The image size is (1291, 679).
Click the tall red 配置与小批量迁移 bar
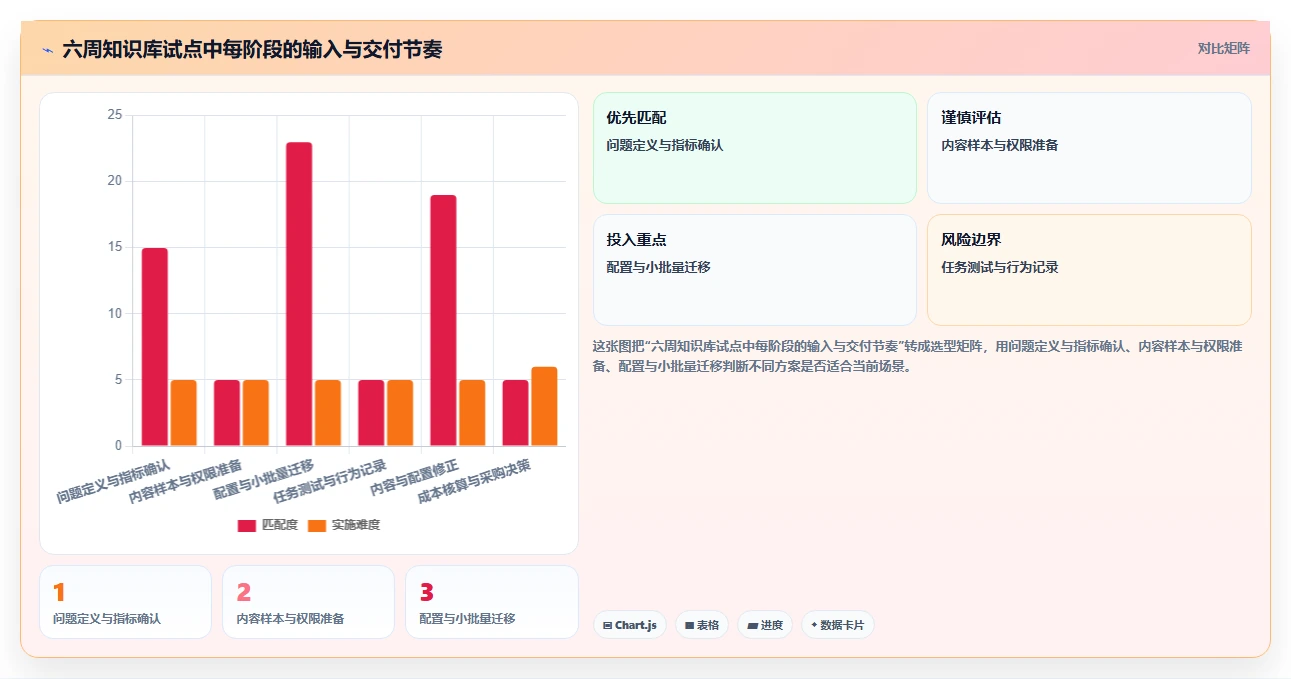(x=299, y=294)
